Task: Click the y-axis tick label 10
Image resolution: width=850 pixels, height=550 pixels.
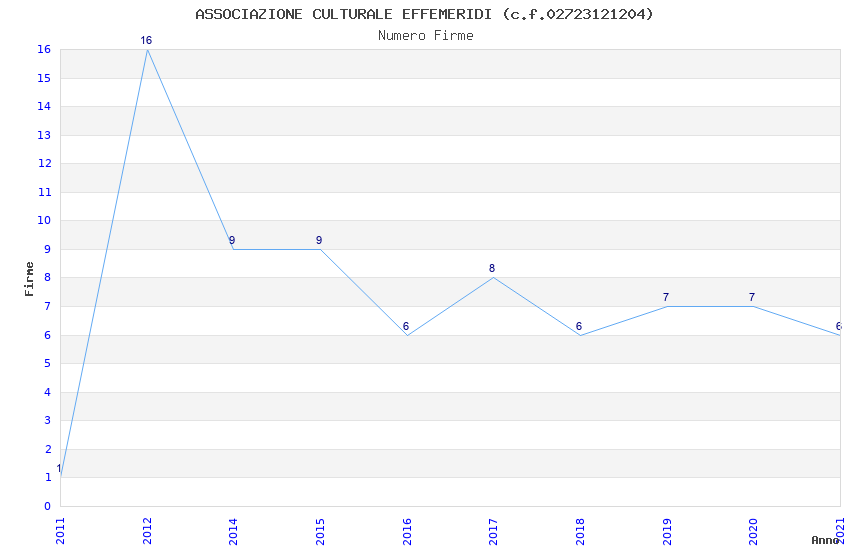Action: (x=44, y=220)
